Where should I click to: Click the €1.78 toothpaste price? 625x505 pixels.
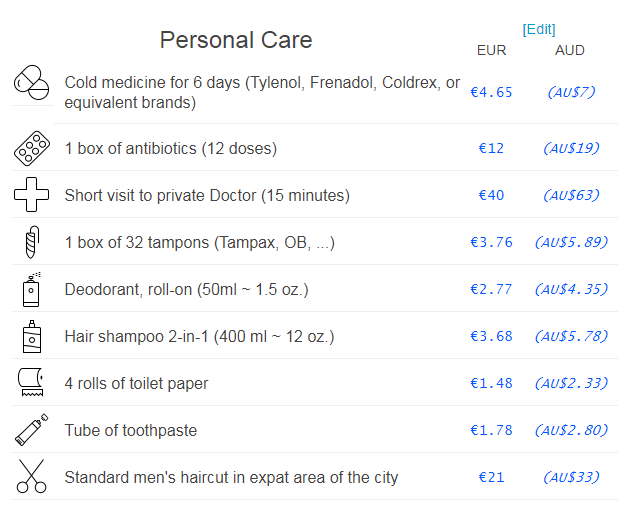(x=491, y=430)
